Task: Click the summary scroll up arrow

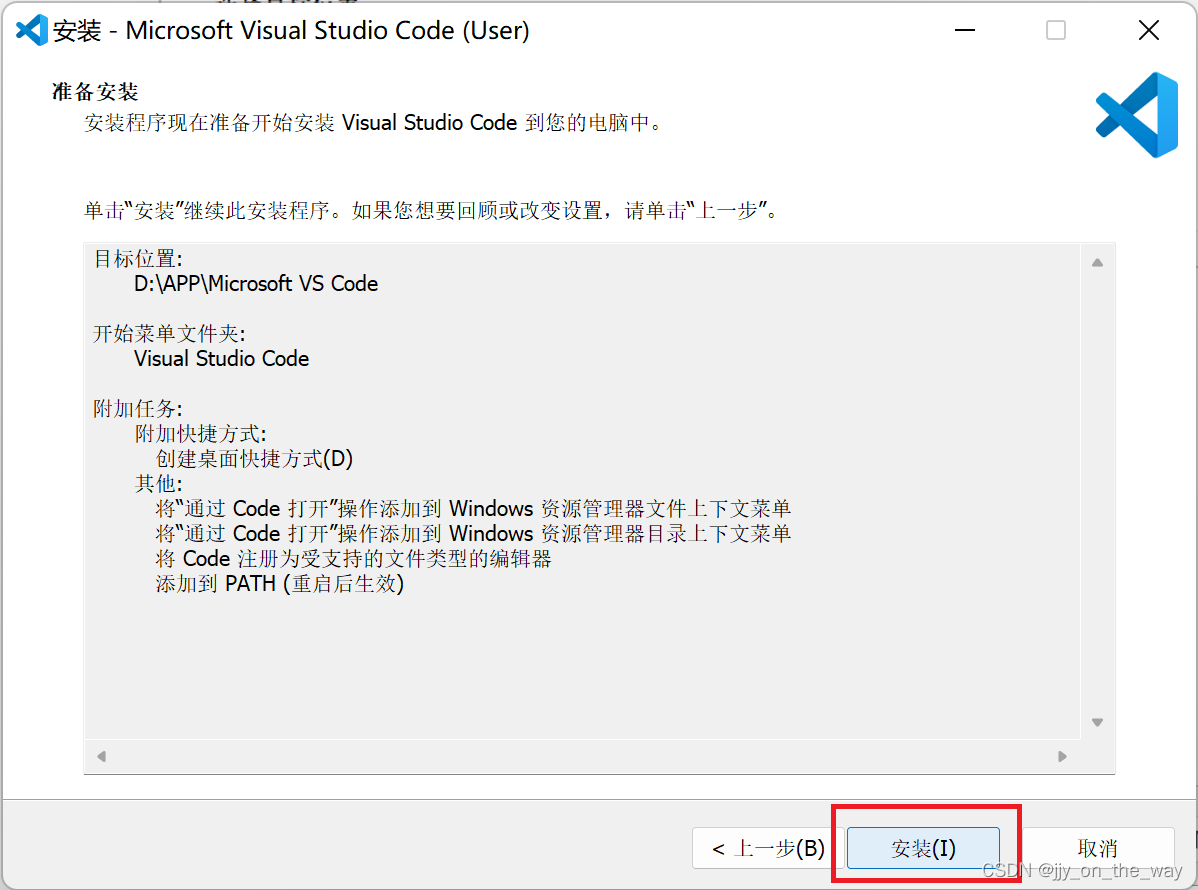Action: point(1097,263)
